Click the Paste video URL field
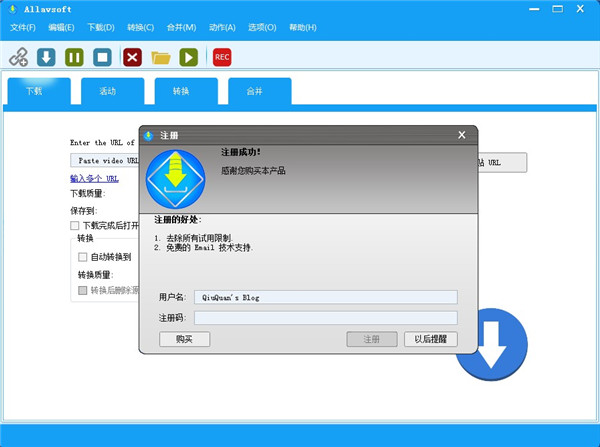The width and height of the screenshot is (600, 447). tap(105, 160)
